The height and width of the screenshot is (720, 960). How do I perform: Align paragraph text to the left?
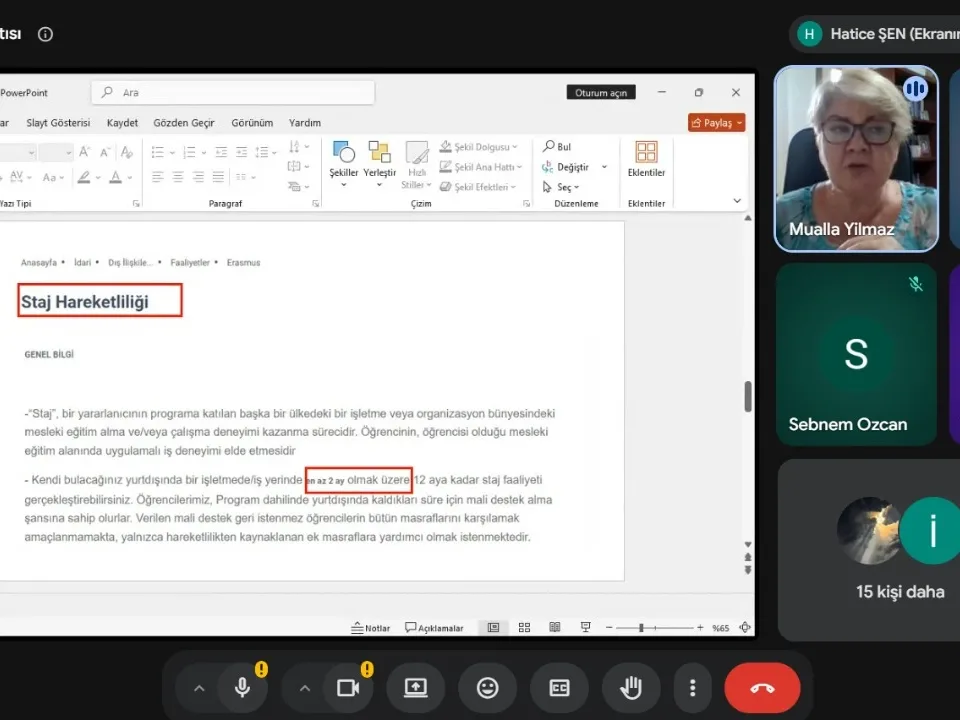coord(157,177)
